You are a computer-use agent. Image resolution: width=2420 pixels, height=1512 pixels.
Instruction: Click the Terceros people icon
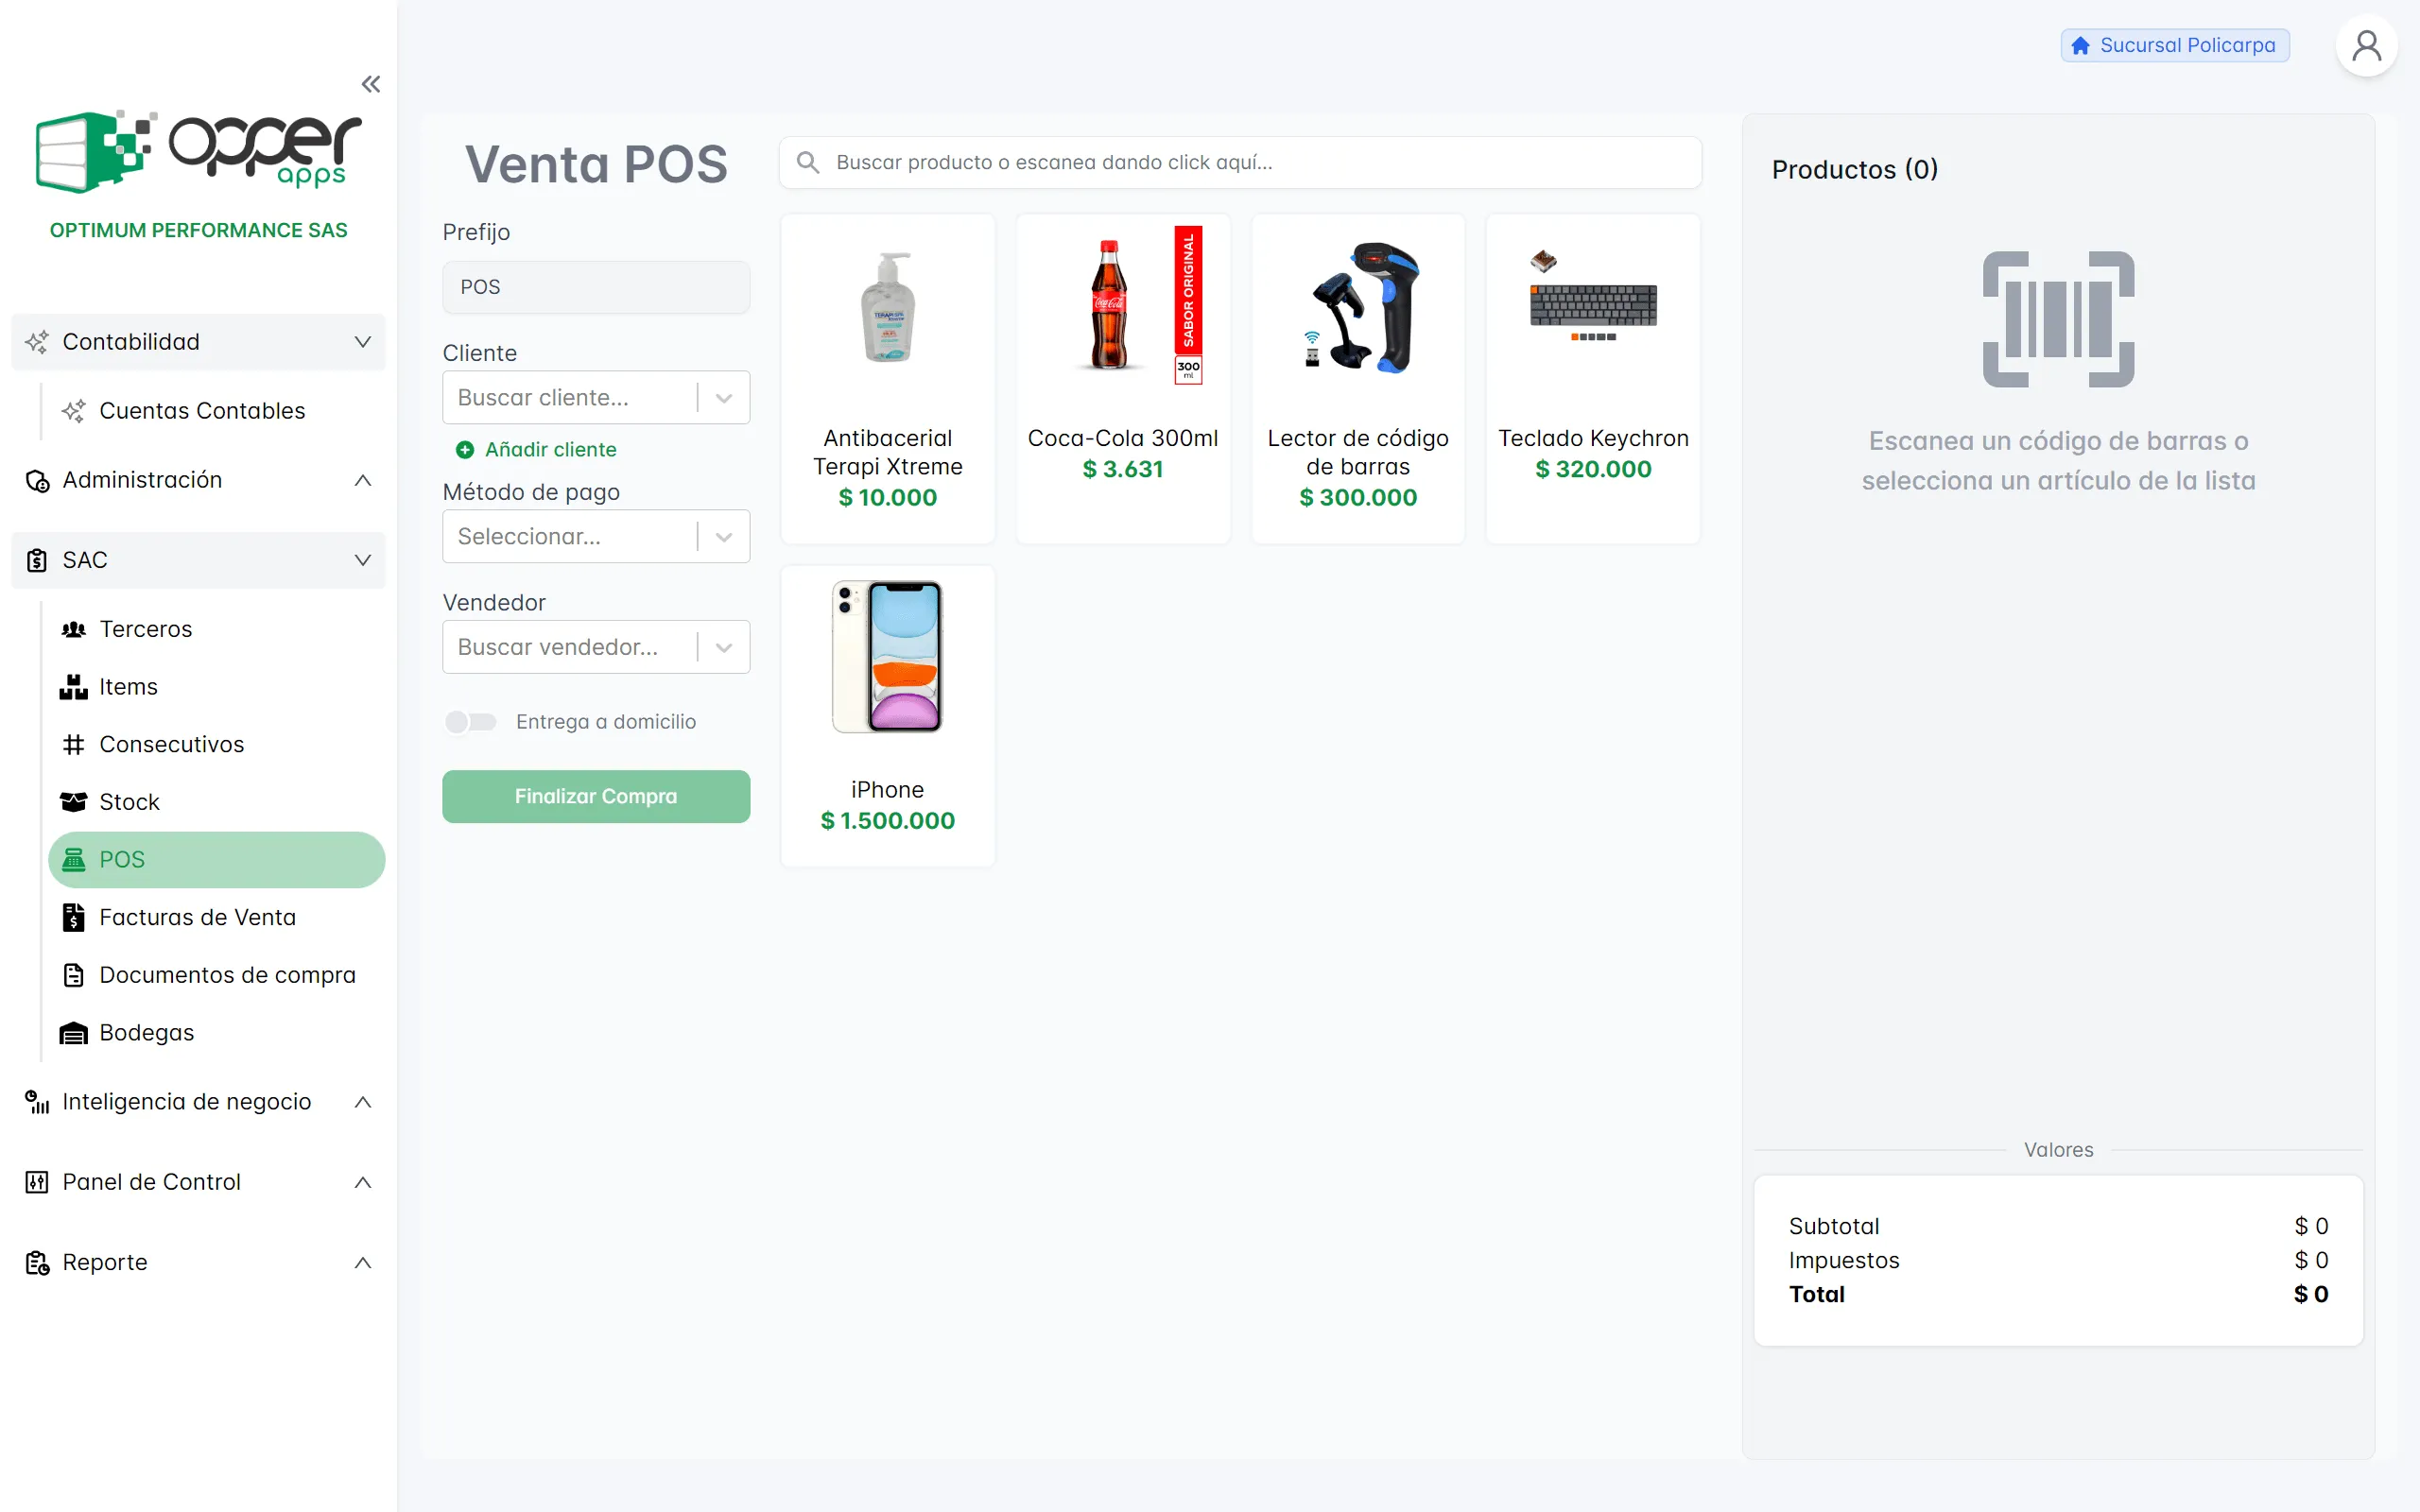[x=74, y=629]
